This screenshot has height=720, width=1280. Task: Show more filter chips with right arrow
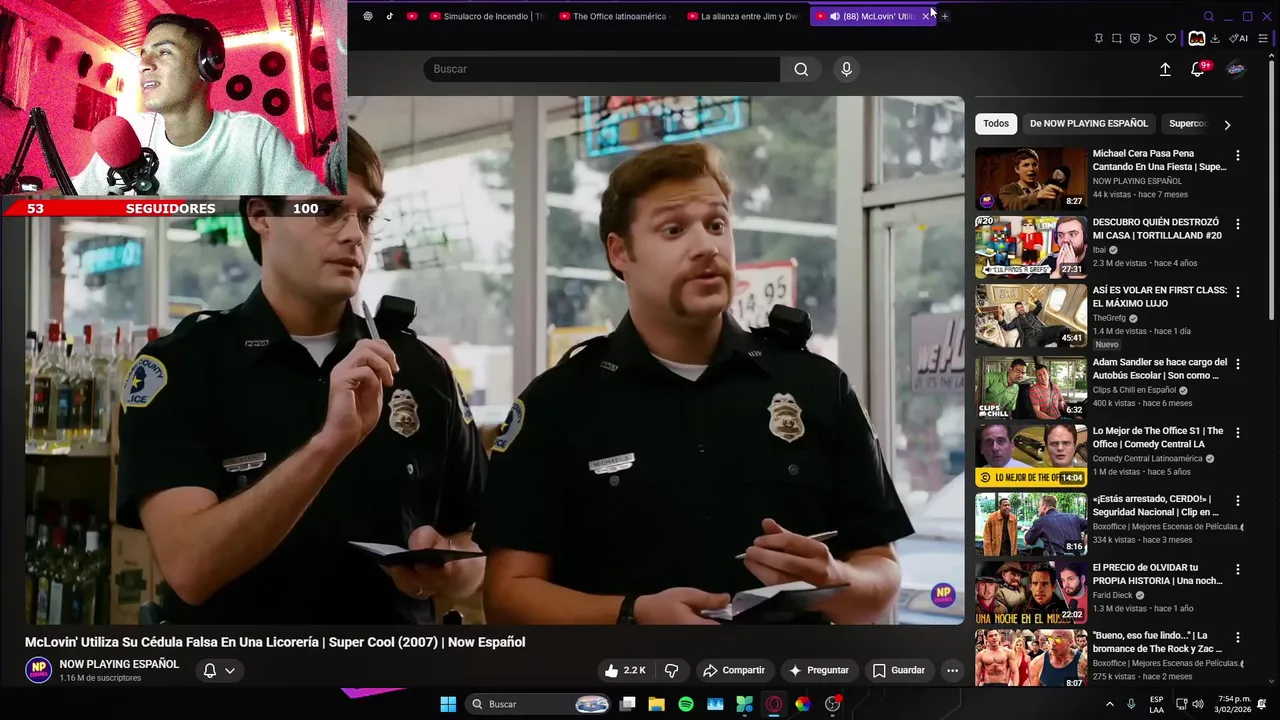tap(1227, 125)
